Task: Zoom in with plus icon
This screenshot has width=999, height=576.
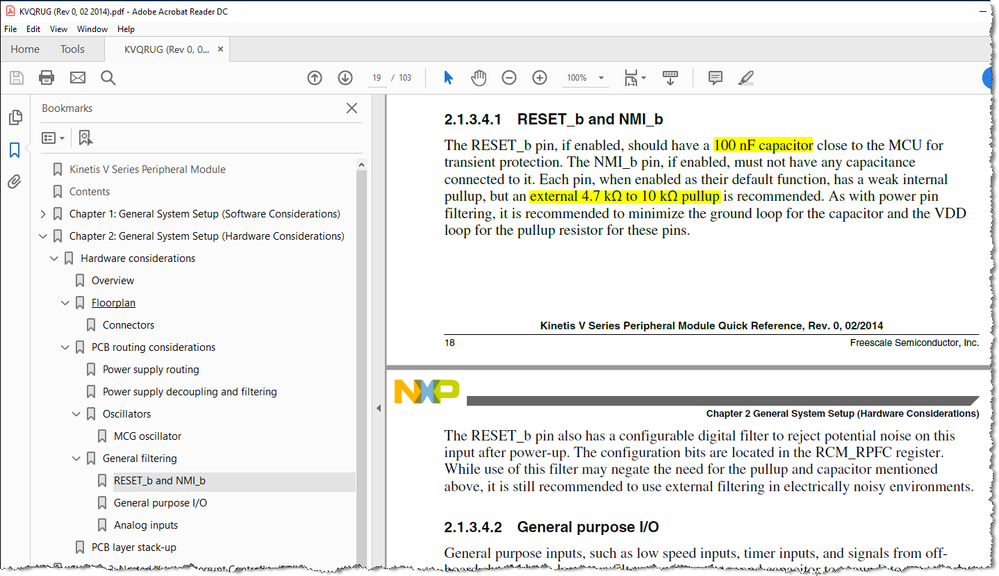Action: pyautogui.click(x=540, y=78)
